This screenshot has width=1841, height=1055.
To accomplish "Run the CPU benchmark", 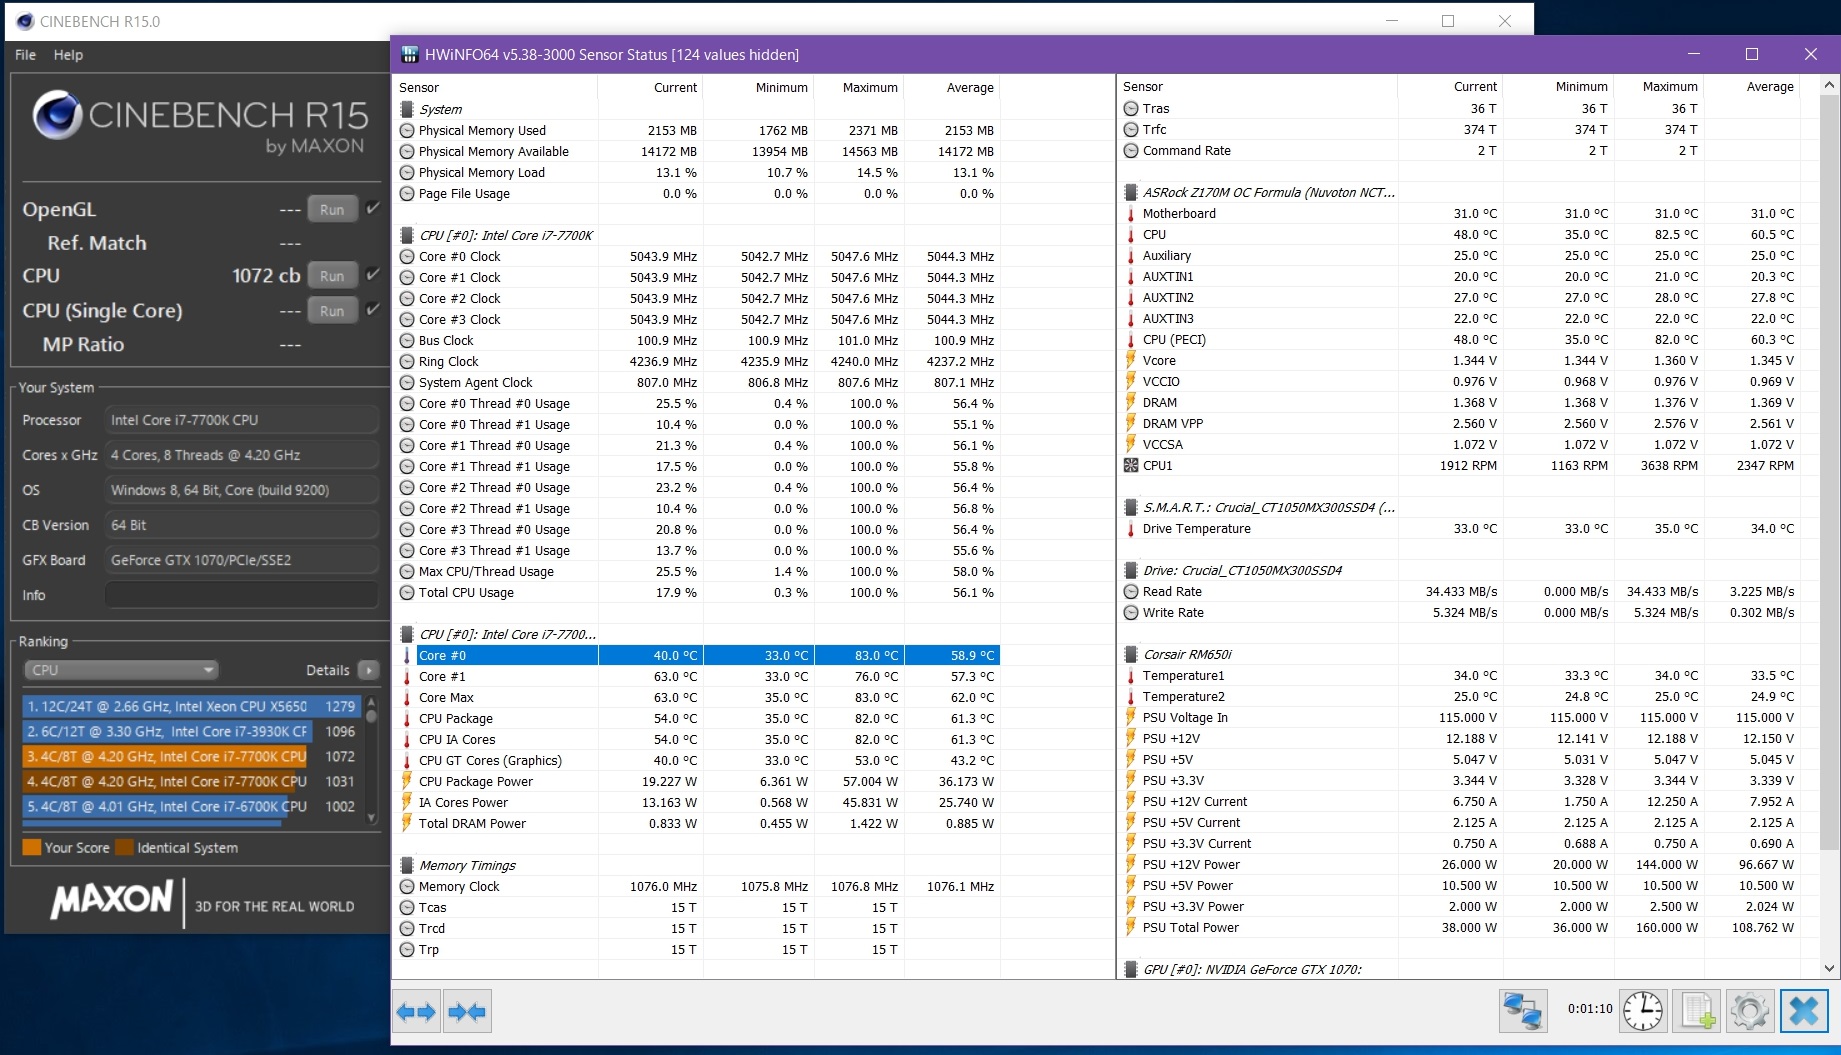I will pyautogui.click(x=332, y=275).
